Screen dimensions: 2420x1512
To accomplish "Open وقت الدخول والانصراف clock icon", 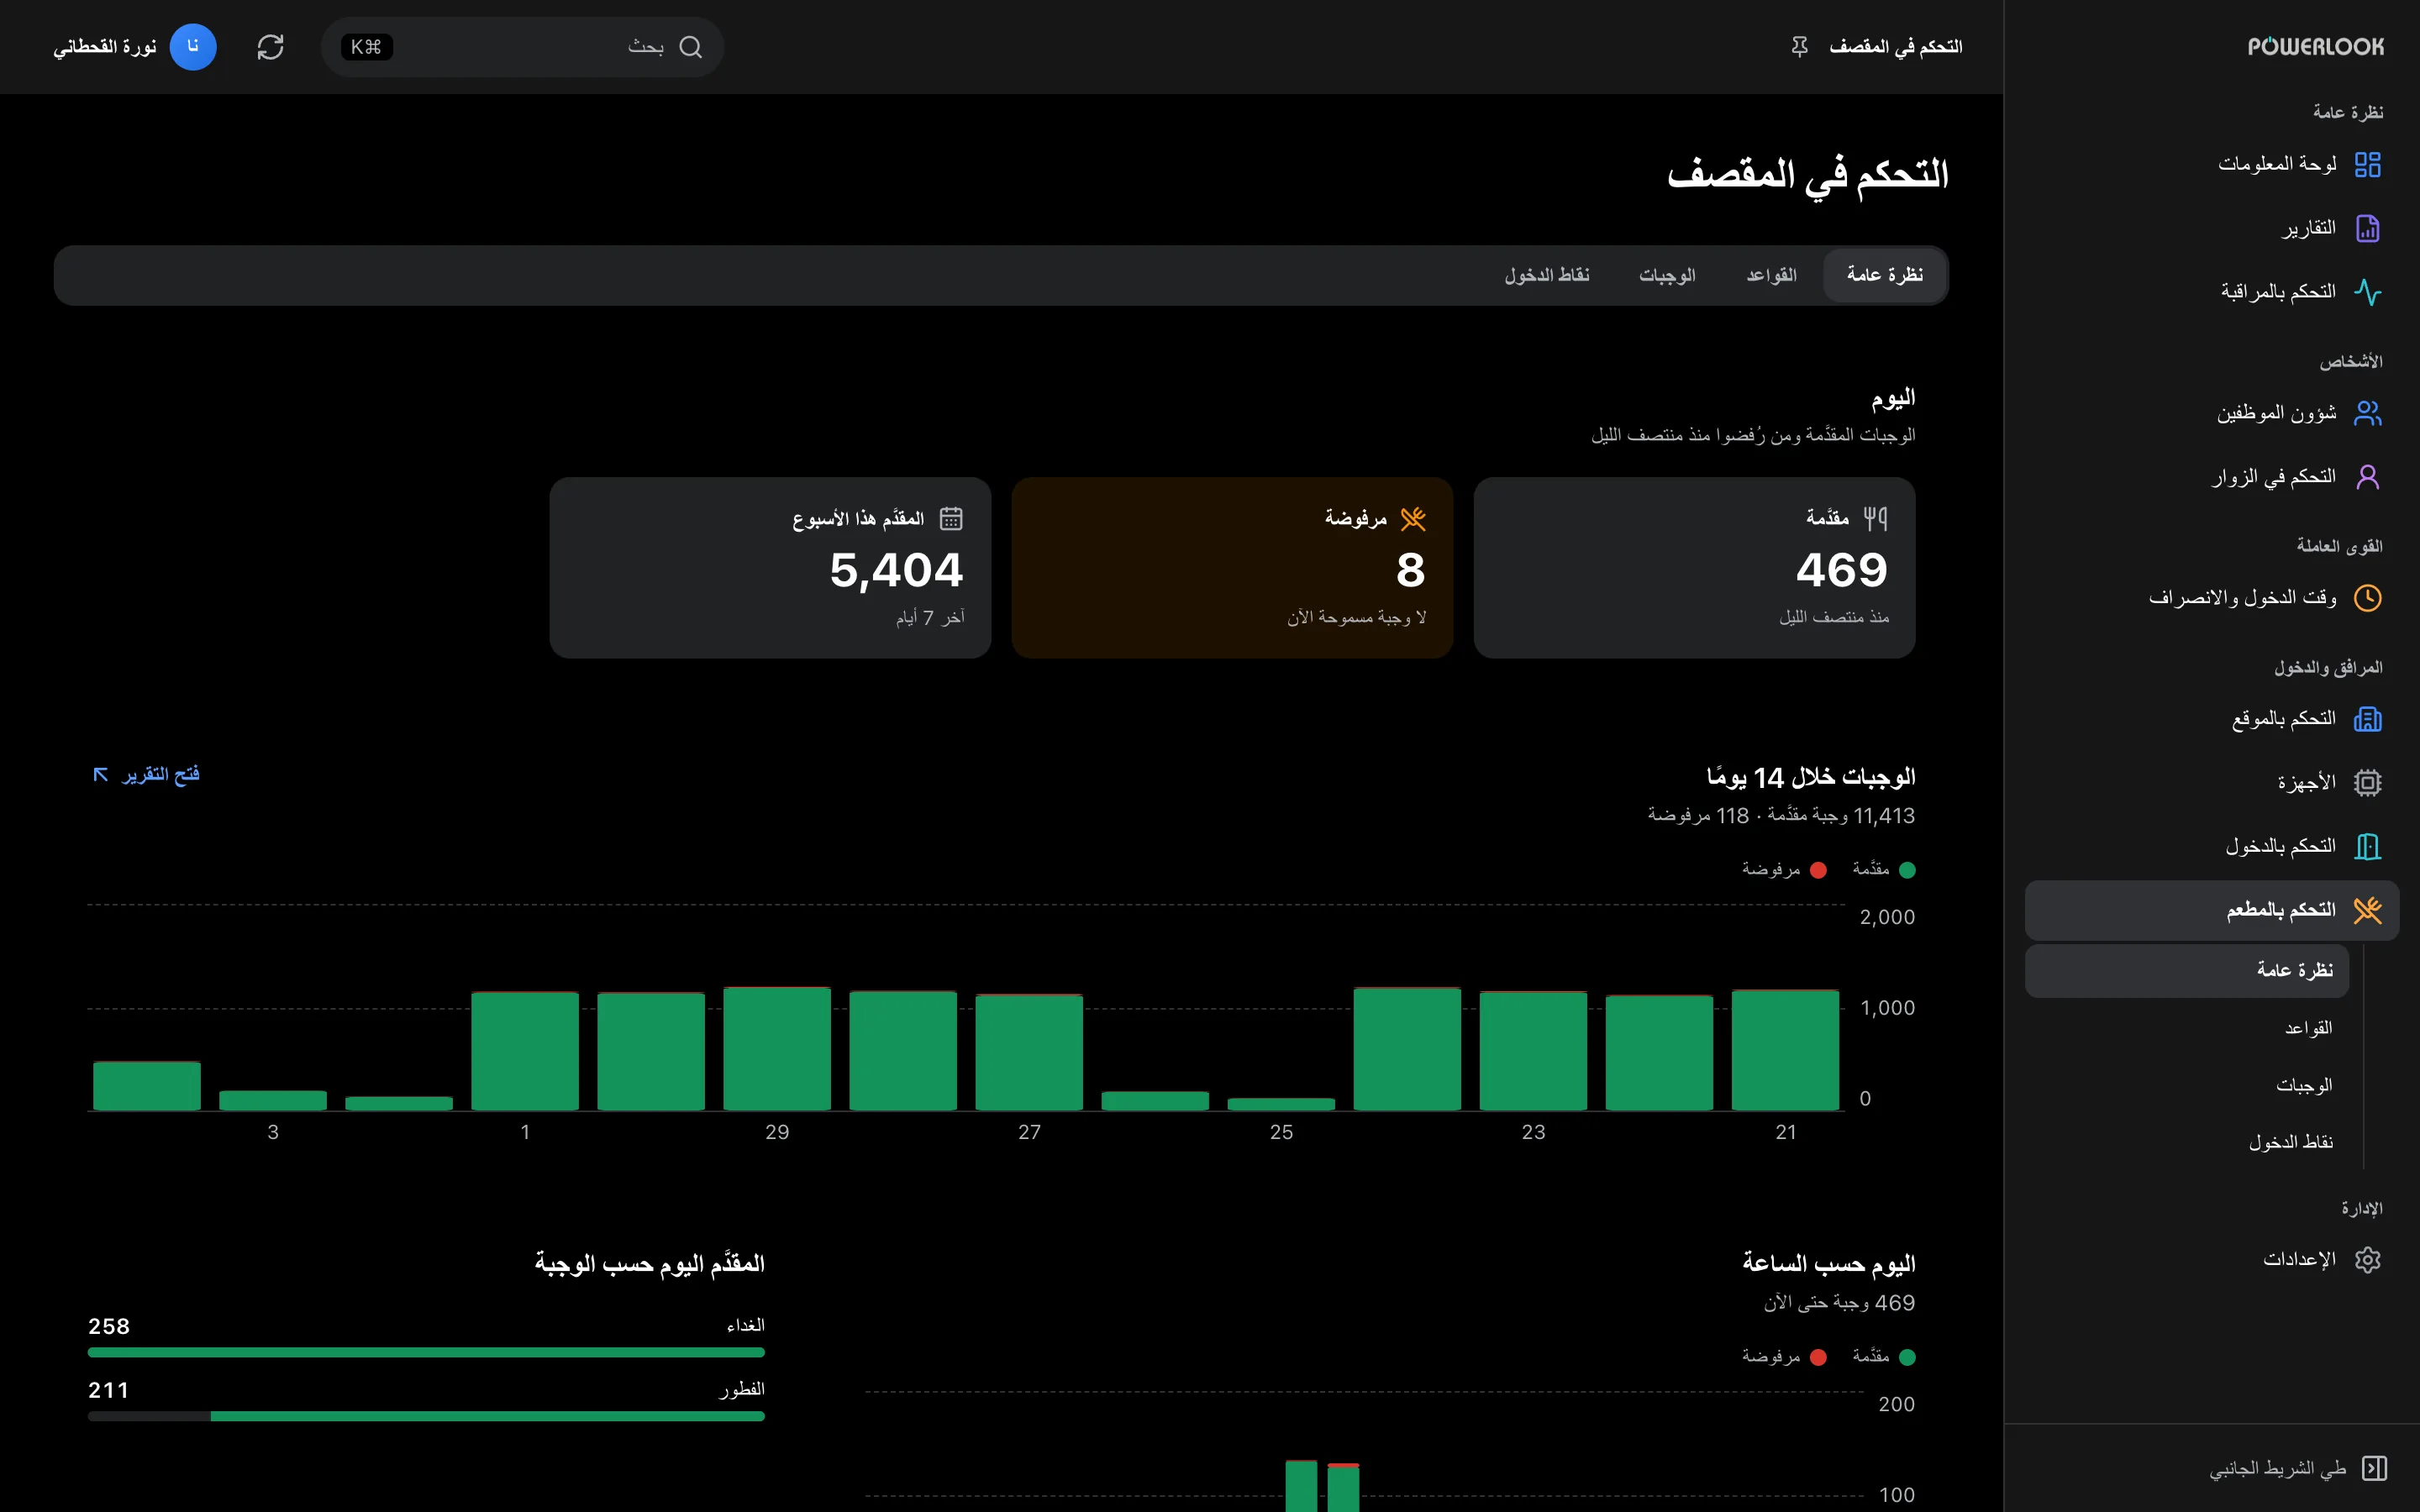I will 2367,598.
